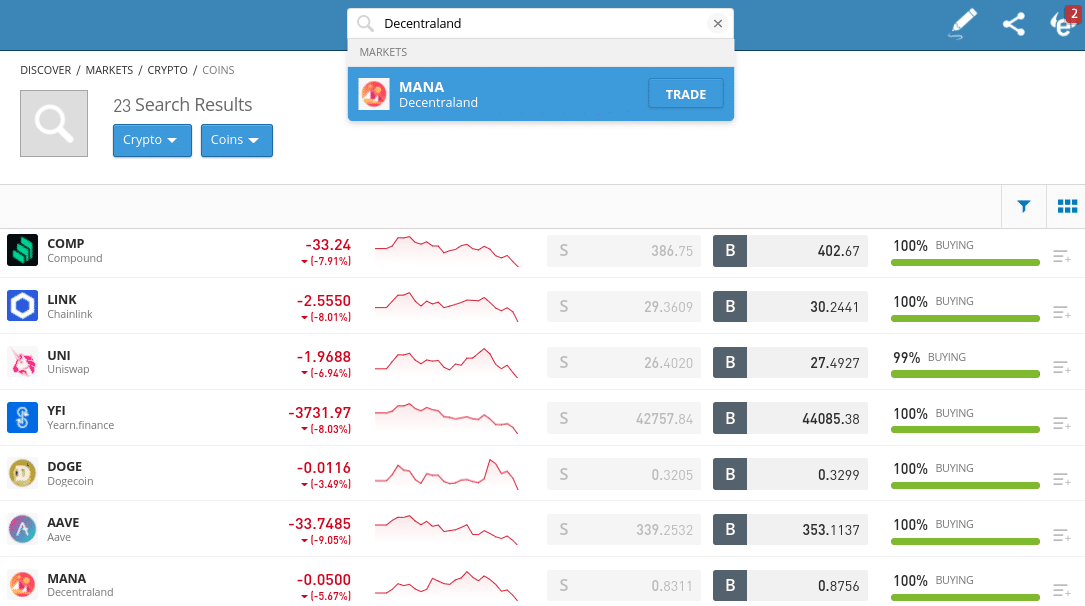Click Sell price for AAVE
Screen dimensions: 1085x606
[x=623, y=530]
